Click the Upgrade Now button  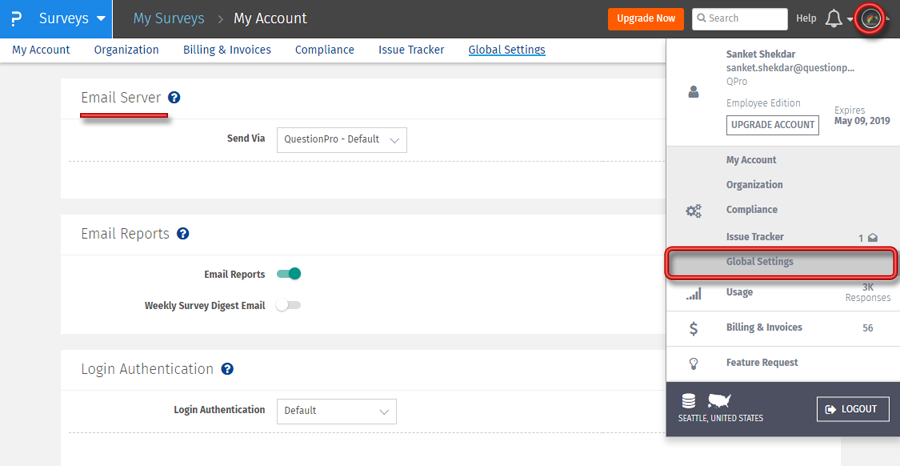click(x=645, y=19)
